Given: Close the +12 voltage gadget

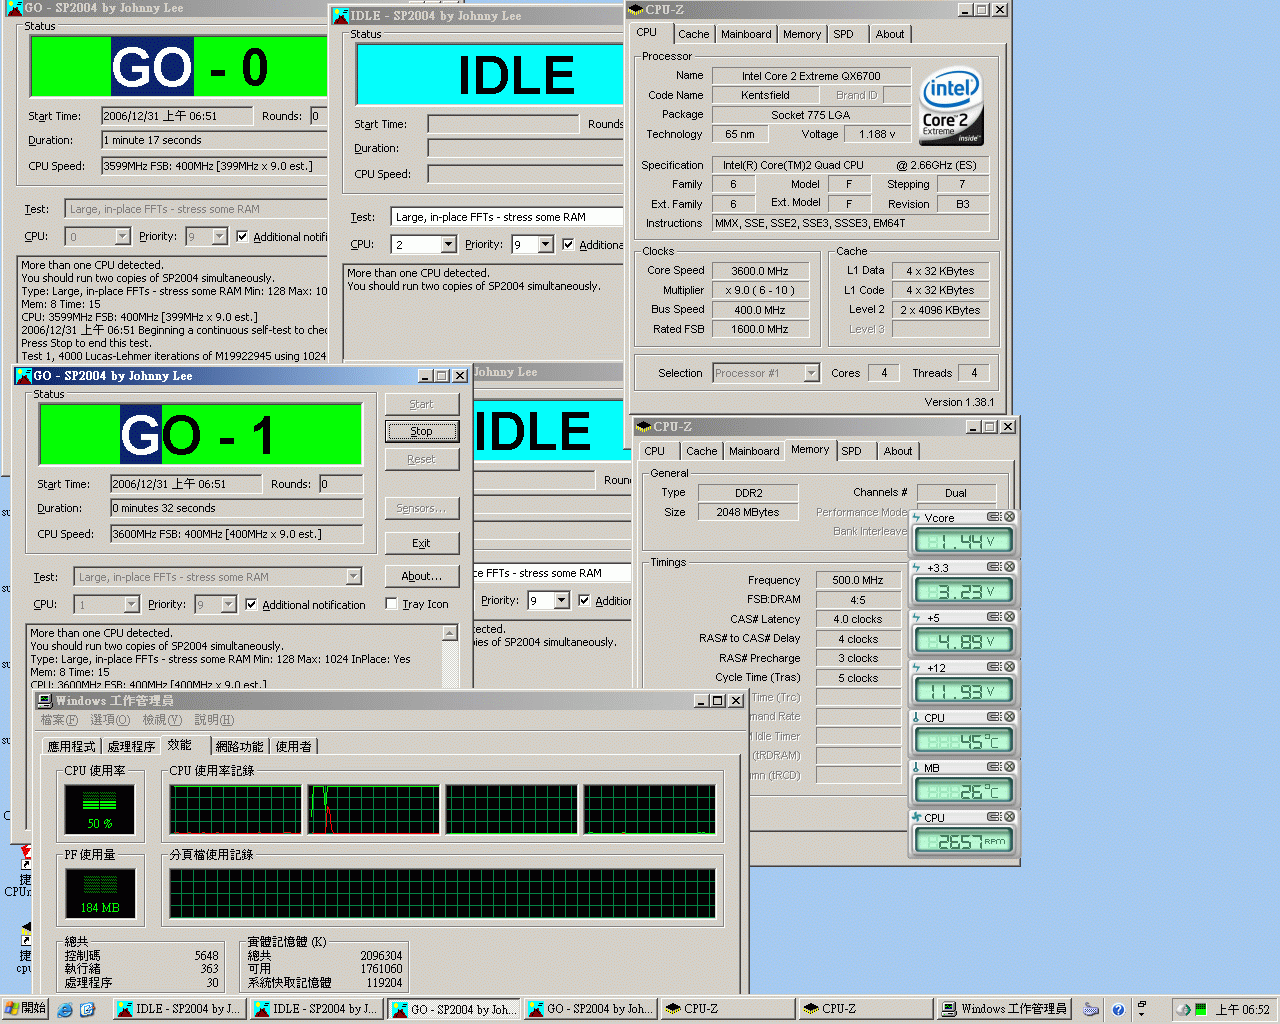Looking at the screenshot, I should click(x=1009, y=667).
